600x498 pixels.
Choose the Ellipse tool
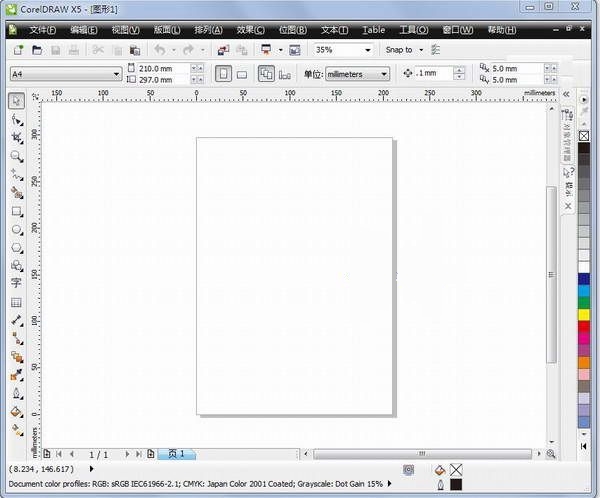(x=16, y=229)
